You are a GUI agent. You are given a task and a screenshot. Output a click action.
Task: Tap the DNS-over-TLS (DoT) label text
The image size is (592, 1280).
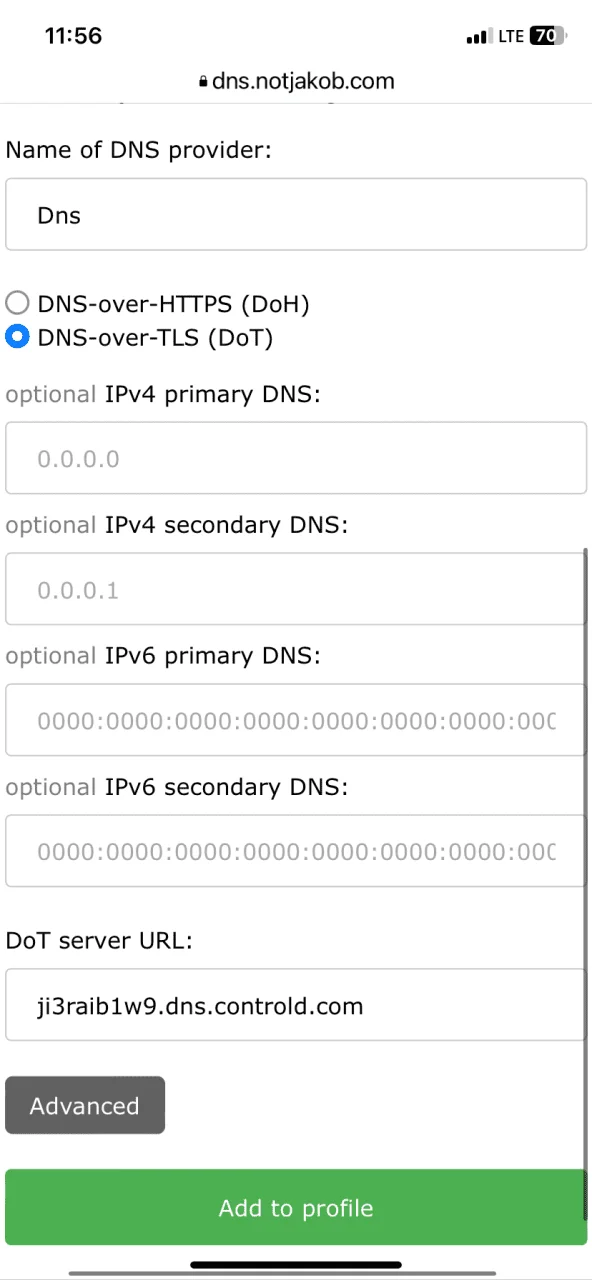coord(155,338)
